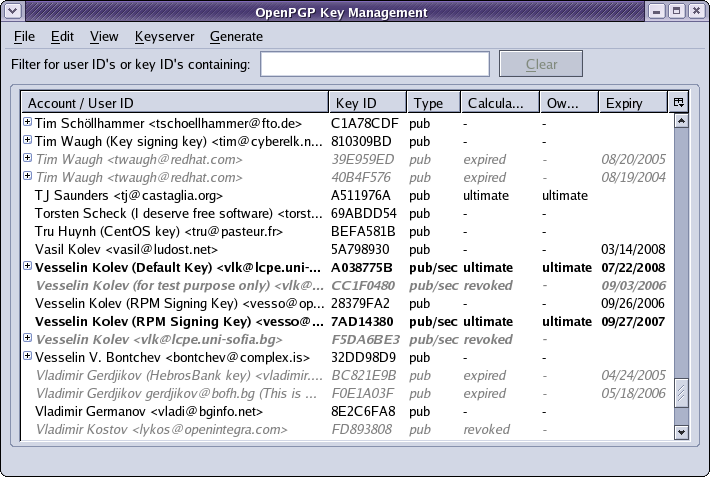Click expiry date 03/14/2008
710x477 pixels.
(x=633, y=250)
